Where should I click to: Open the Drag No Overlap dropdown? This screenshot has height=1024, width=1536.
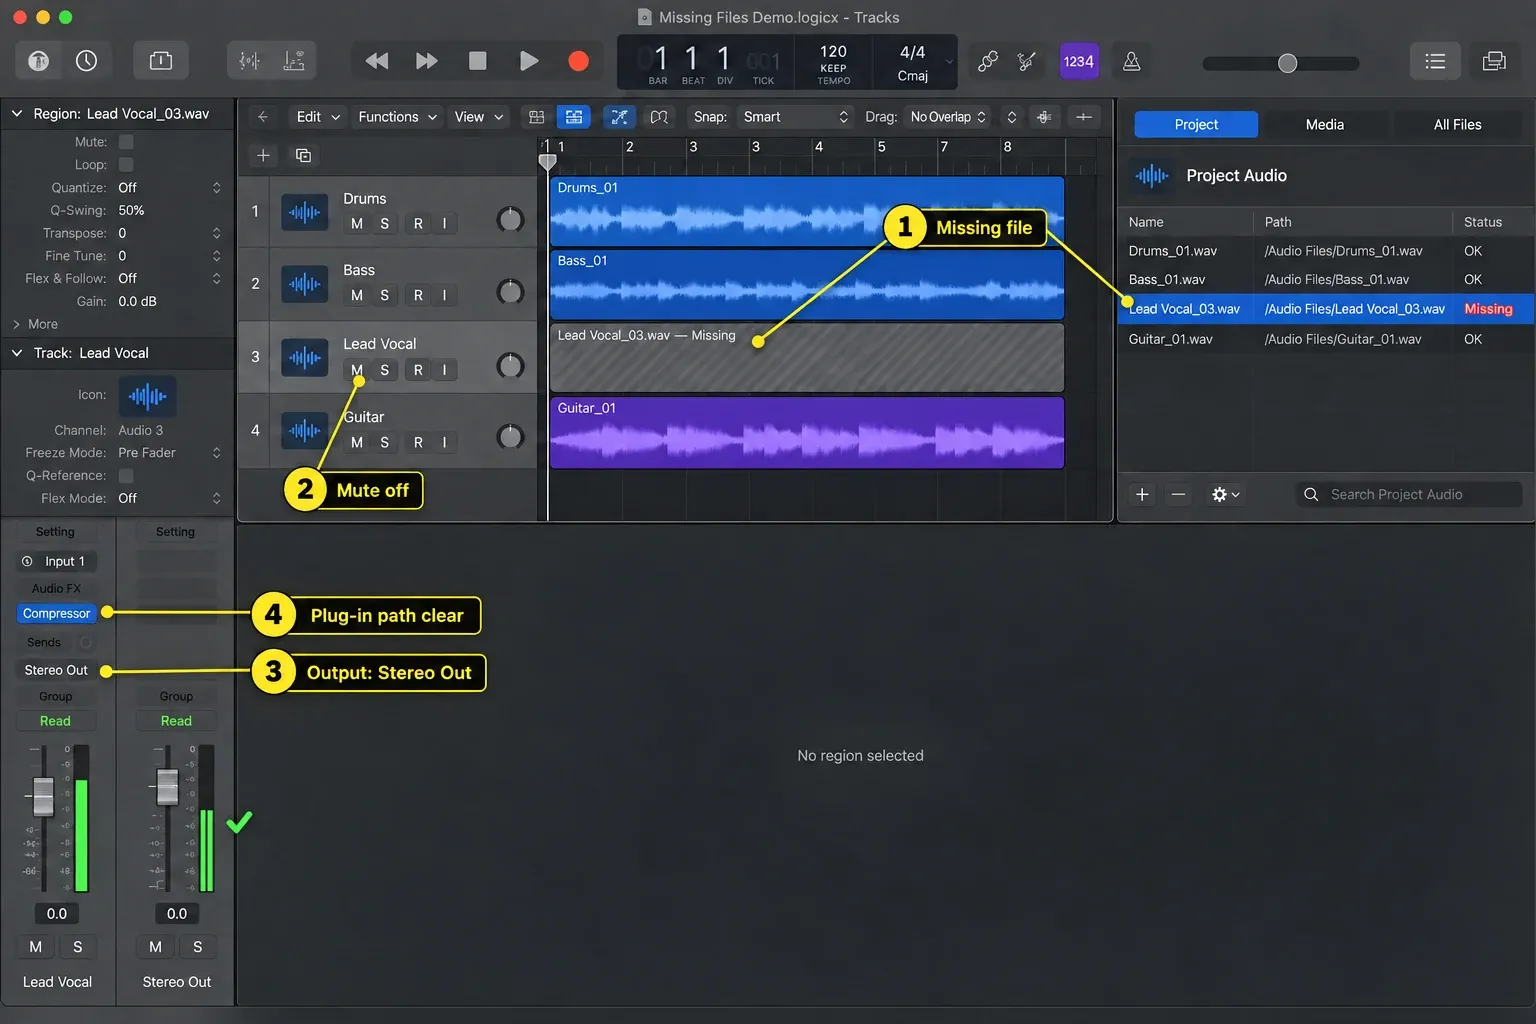(947, 117)
